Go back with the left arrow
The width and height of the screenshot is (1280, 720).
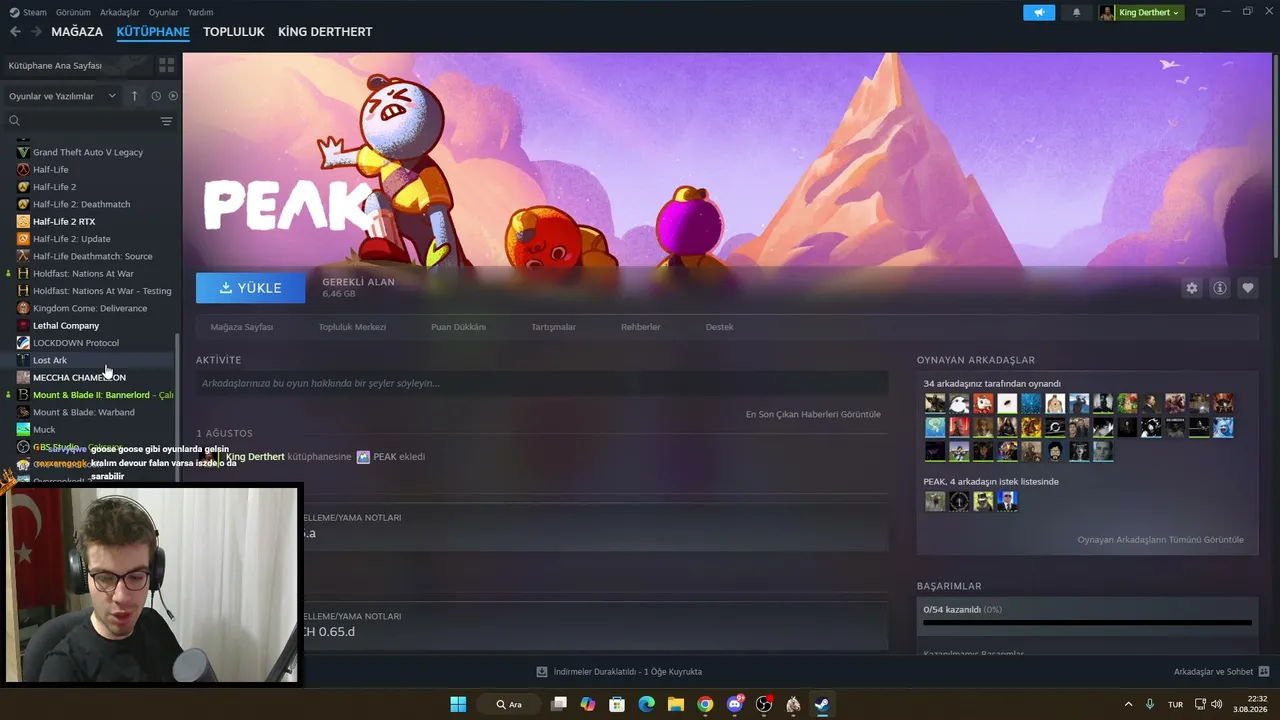point(15,32)
